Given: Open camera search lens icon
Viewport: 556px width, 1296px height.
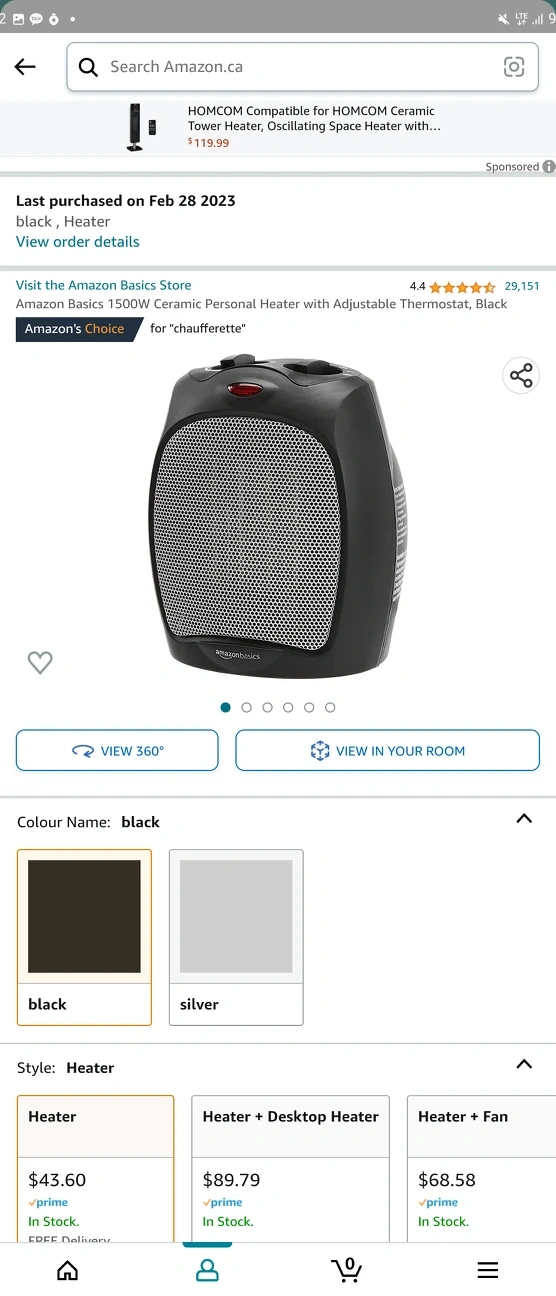Looking at the screenshot, I should [514, 67].
